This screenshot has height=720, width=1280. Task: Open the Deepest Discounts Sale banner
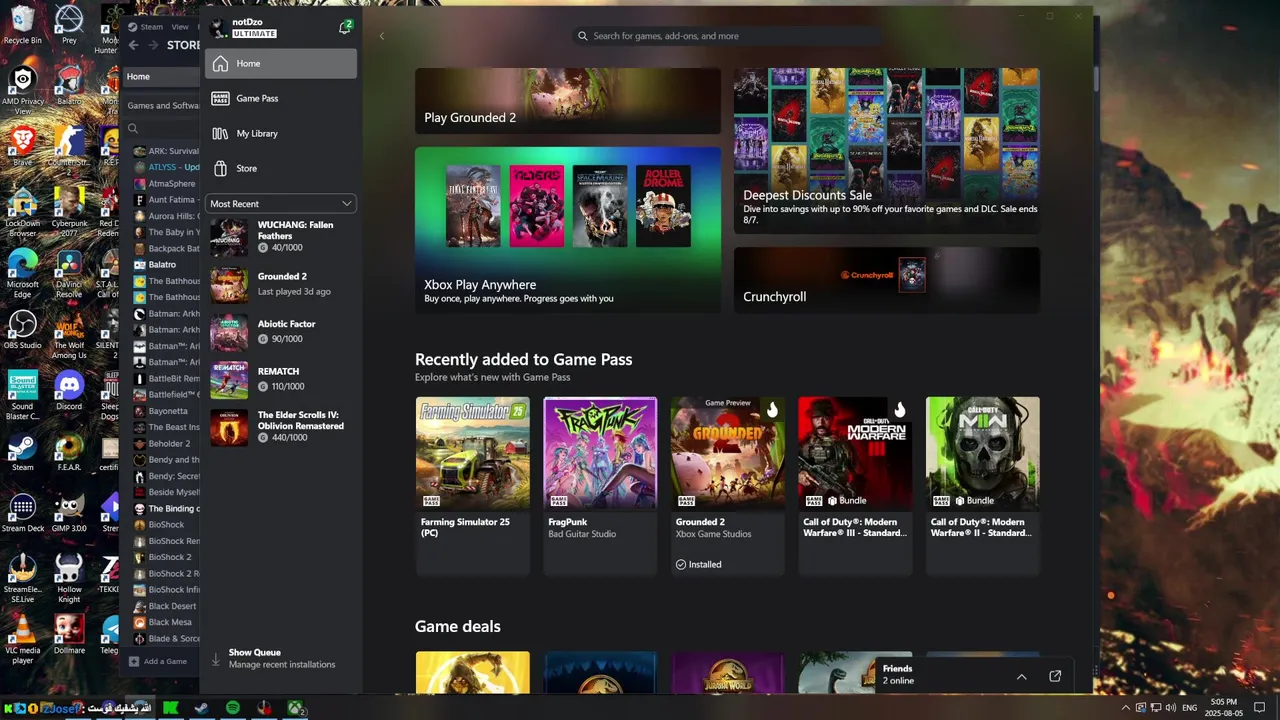pos(886,151)
